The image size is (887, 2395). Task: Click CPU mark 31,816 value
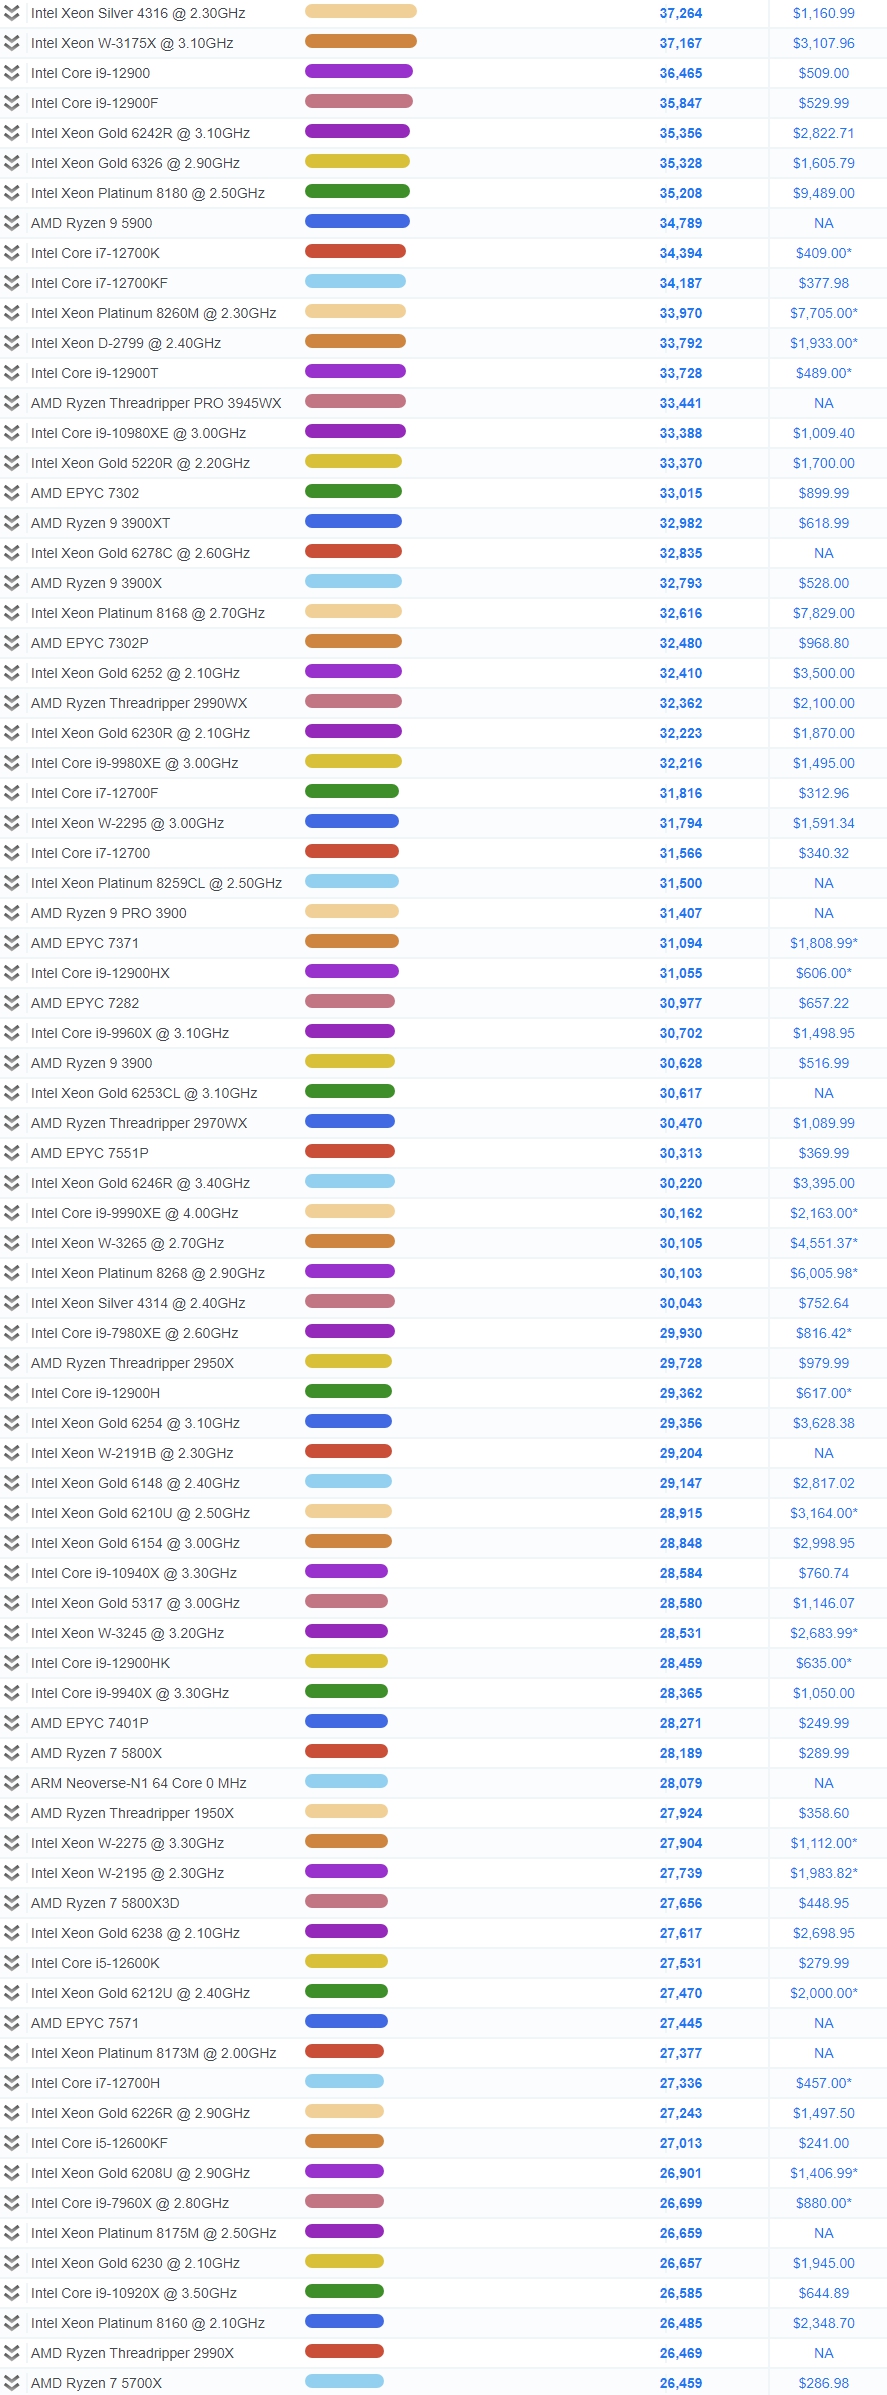680,793
